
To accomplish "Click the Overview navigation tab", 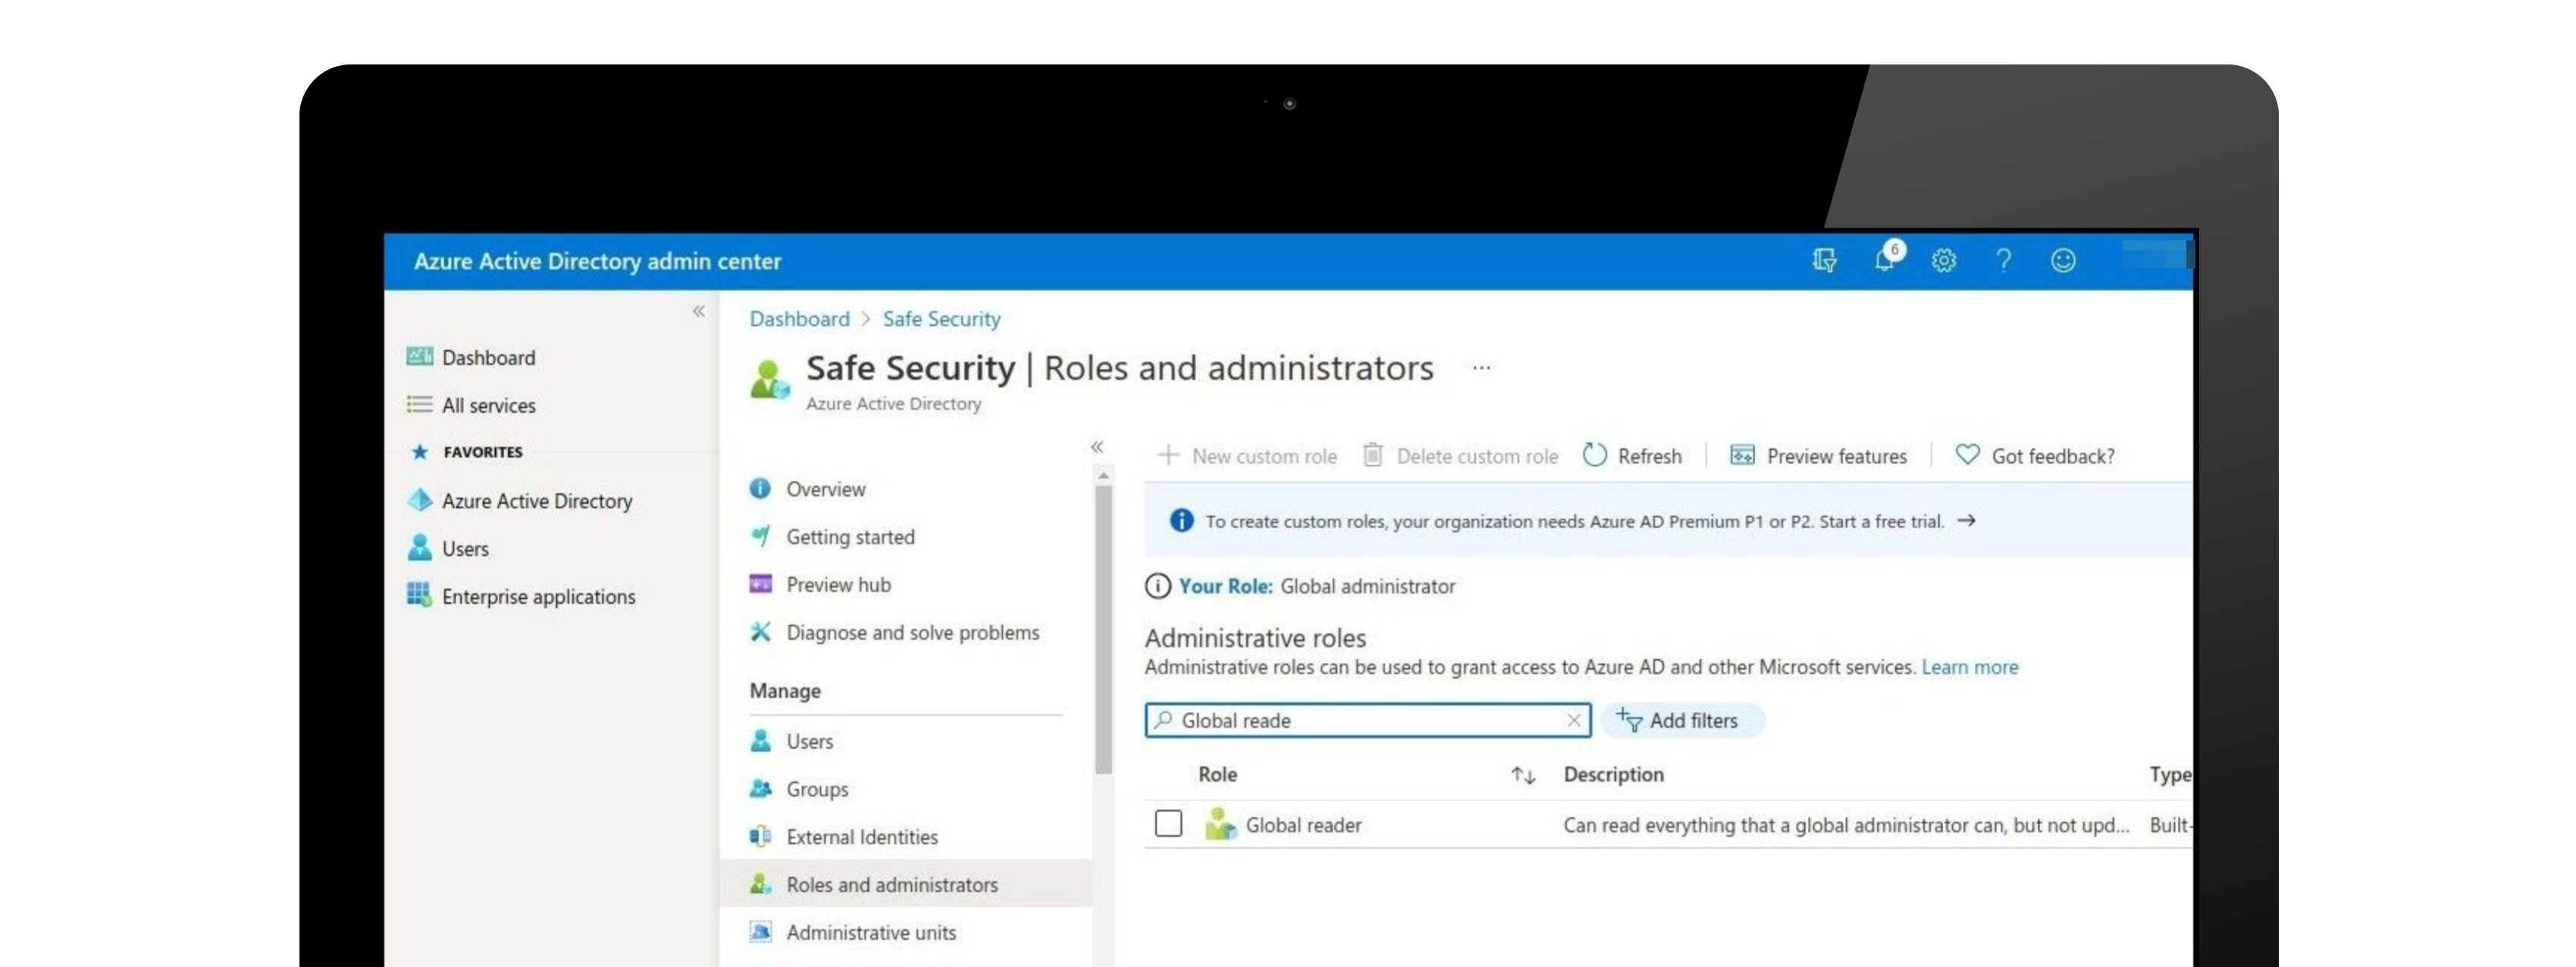I will [825, 488].
